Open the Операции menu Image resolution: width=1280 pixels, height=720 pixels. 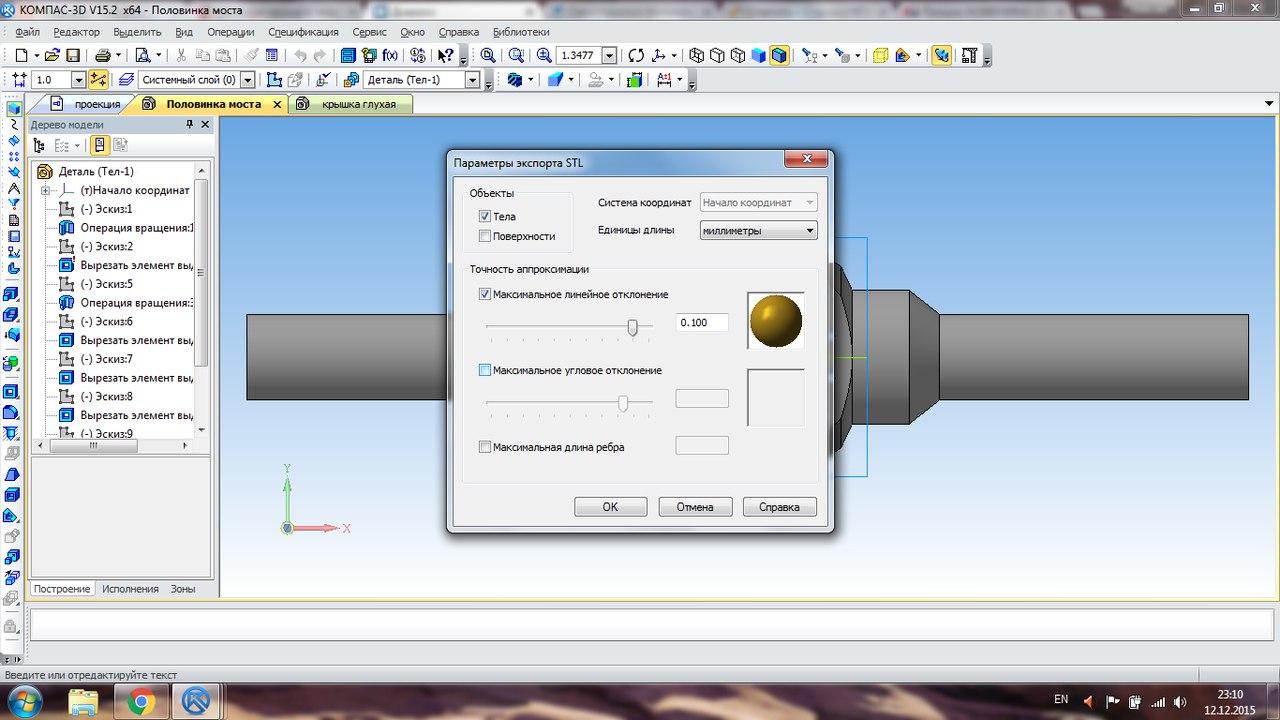(230, 32)
